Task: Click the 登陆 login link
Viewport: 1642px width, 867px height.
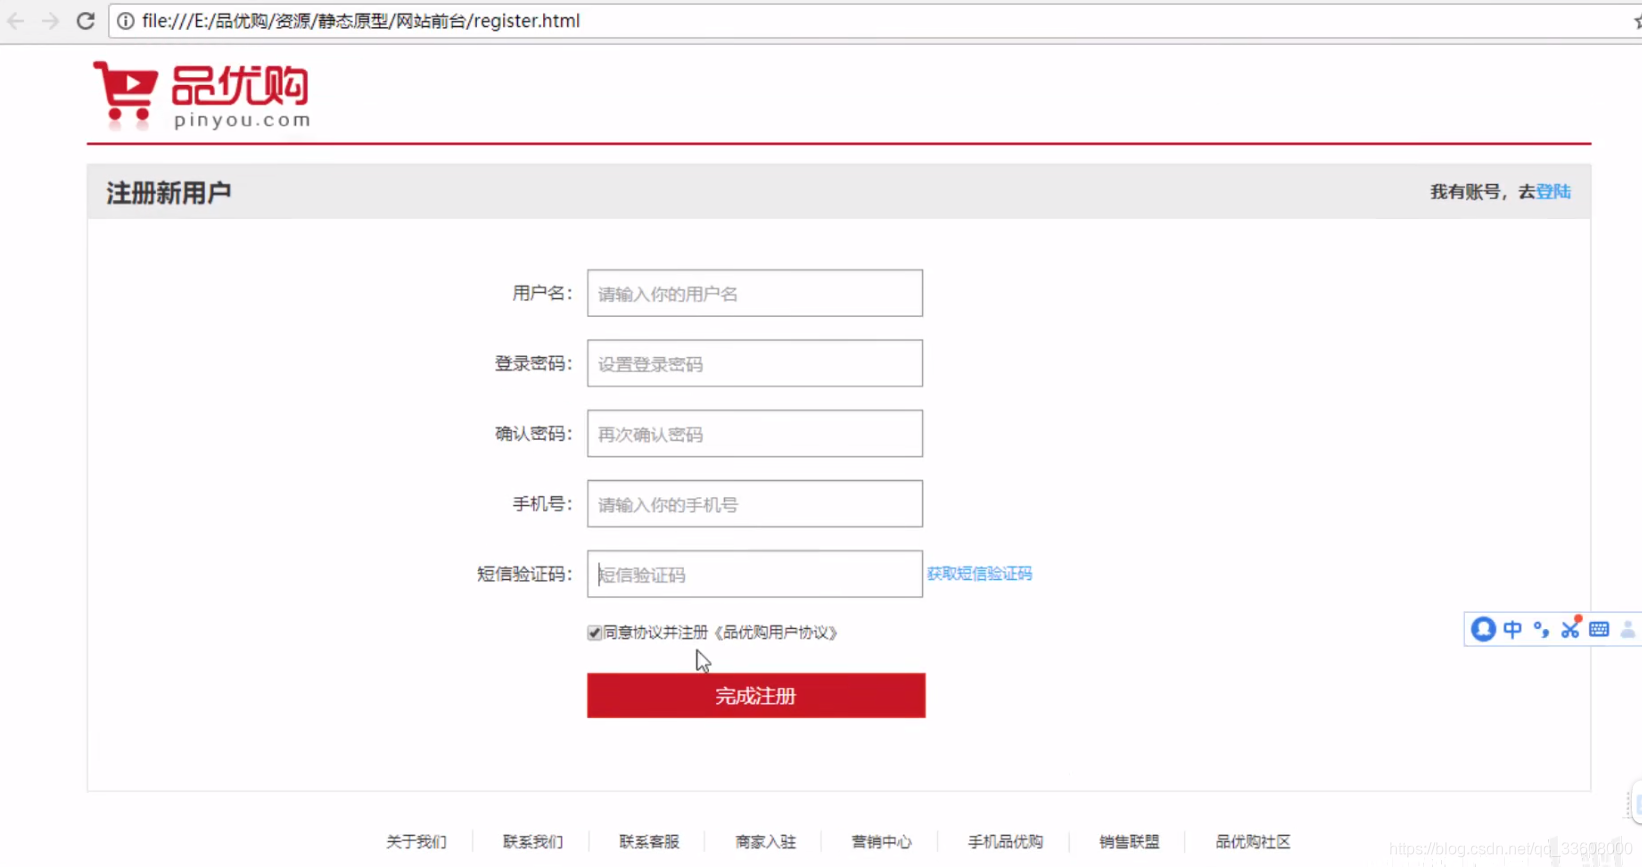Action: coord(1553,192)
